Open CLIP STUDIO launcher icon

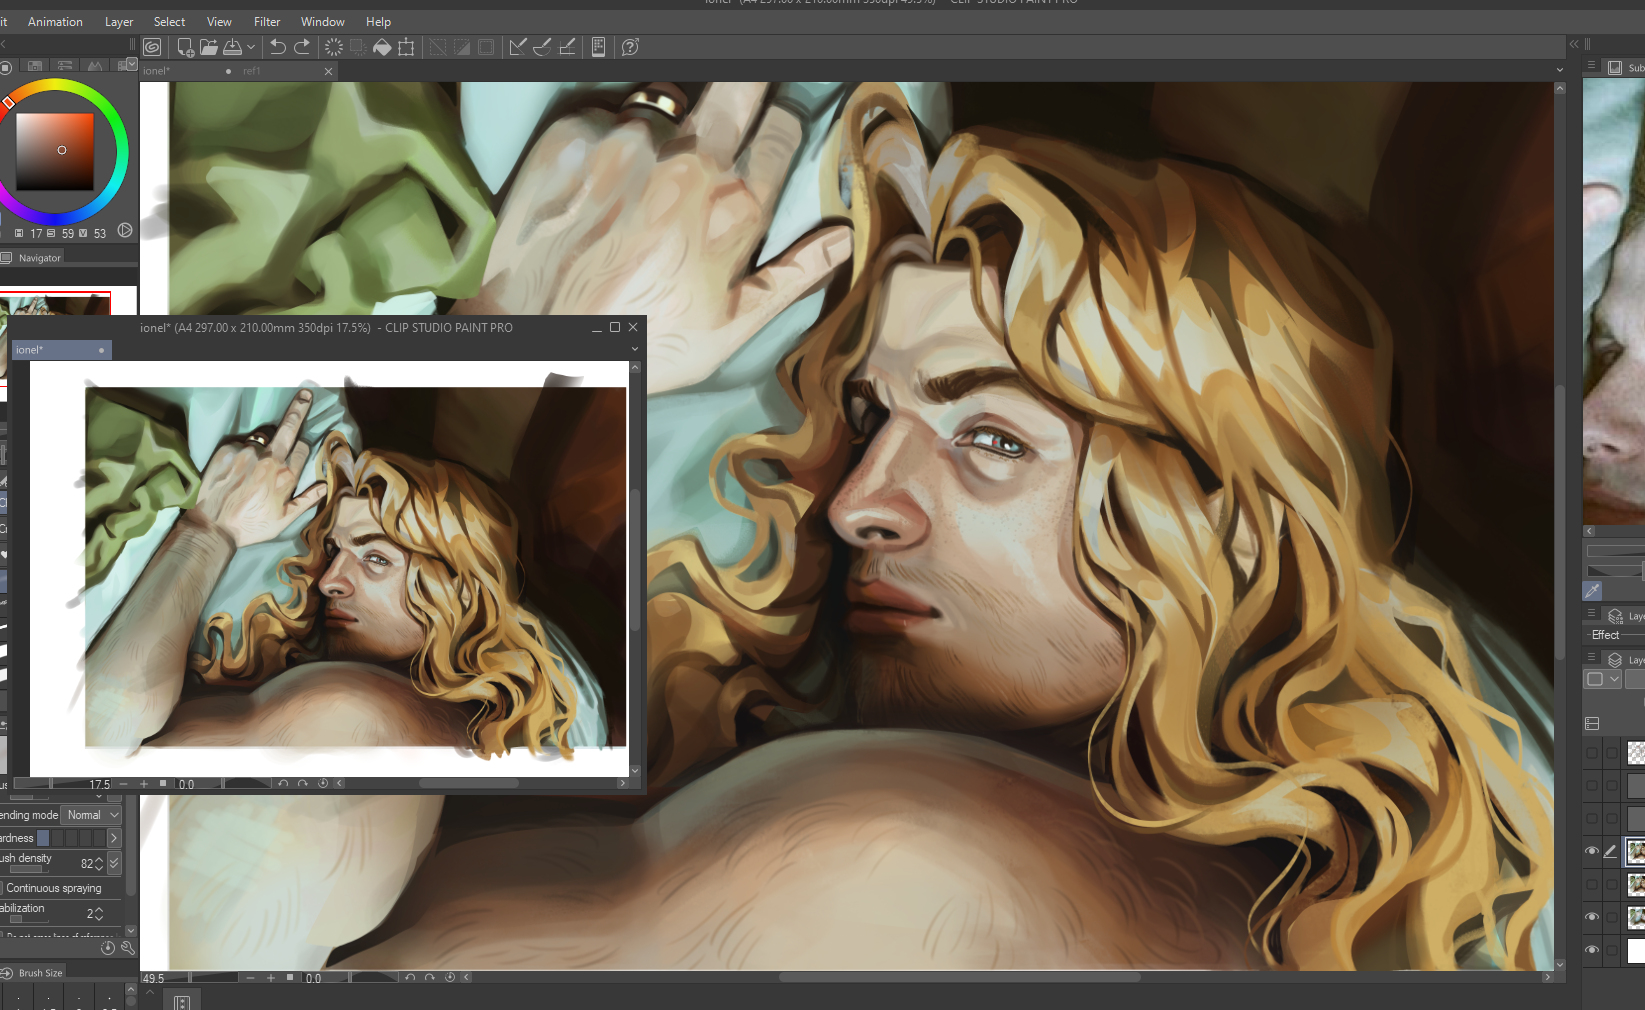coord(152,47)
